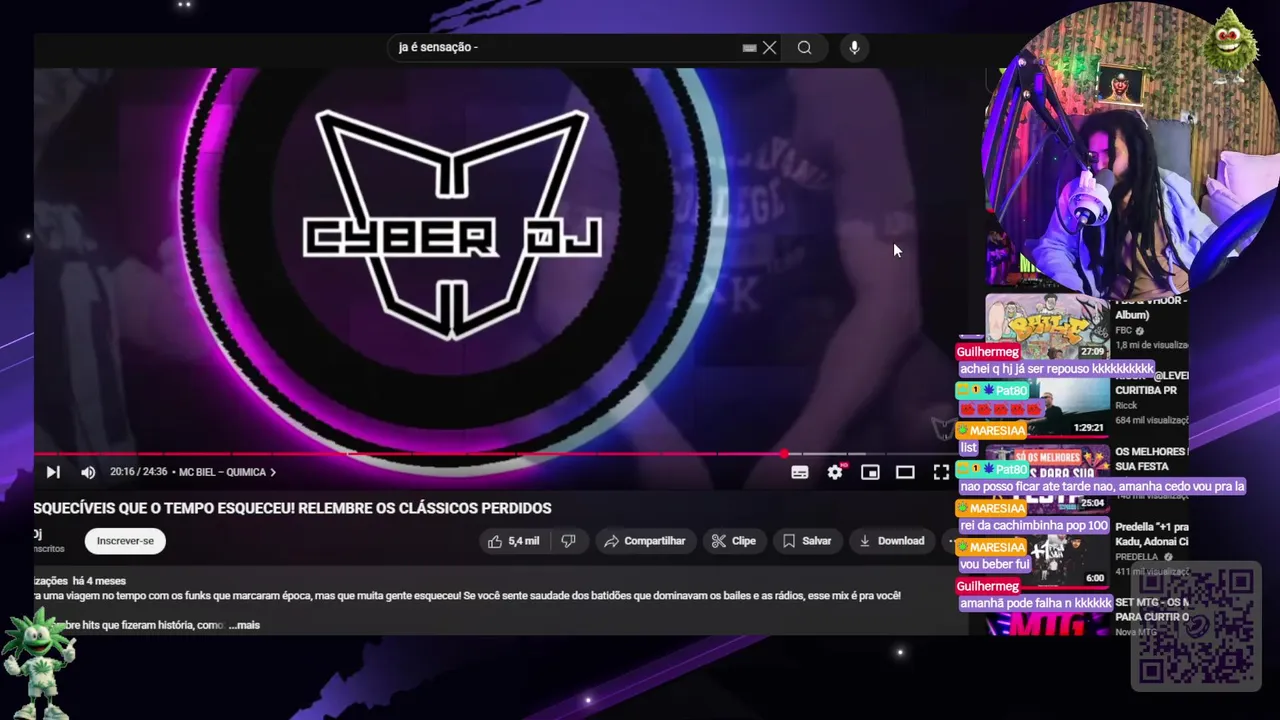Switch to miniplayer mode
The height and width of the screenshot is (720, 1280).
870,472
